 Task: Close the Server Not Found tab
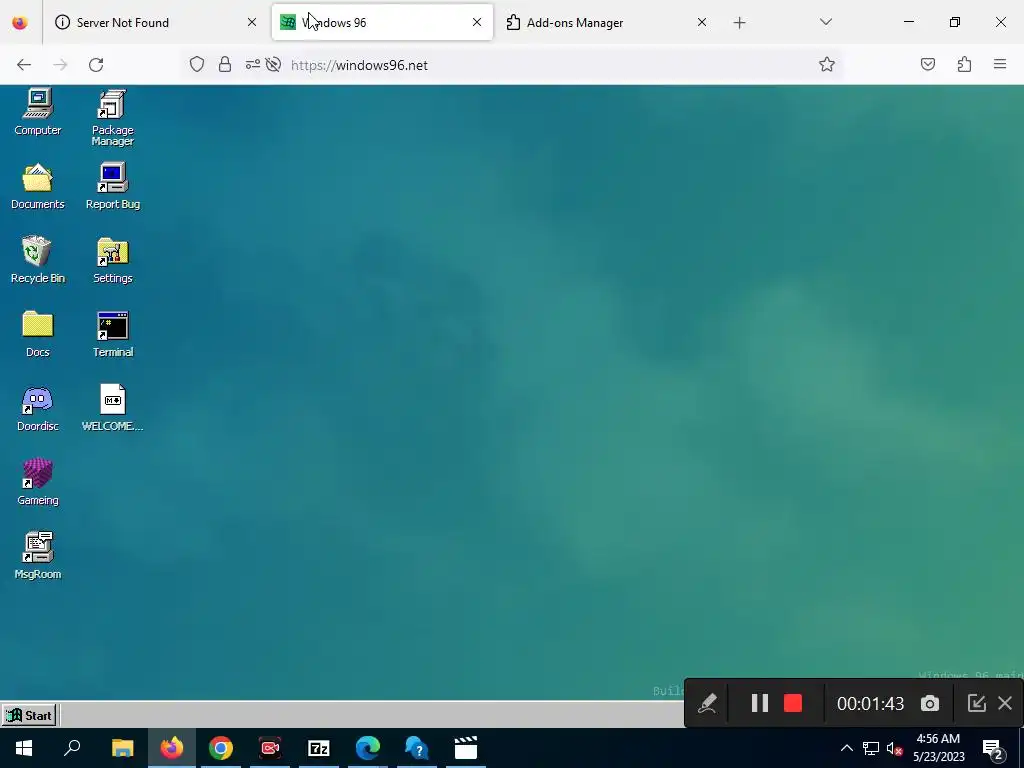(252, 22)
